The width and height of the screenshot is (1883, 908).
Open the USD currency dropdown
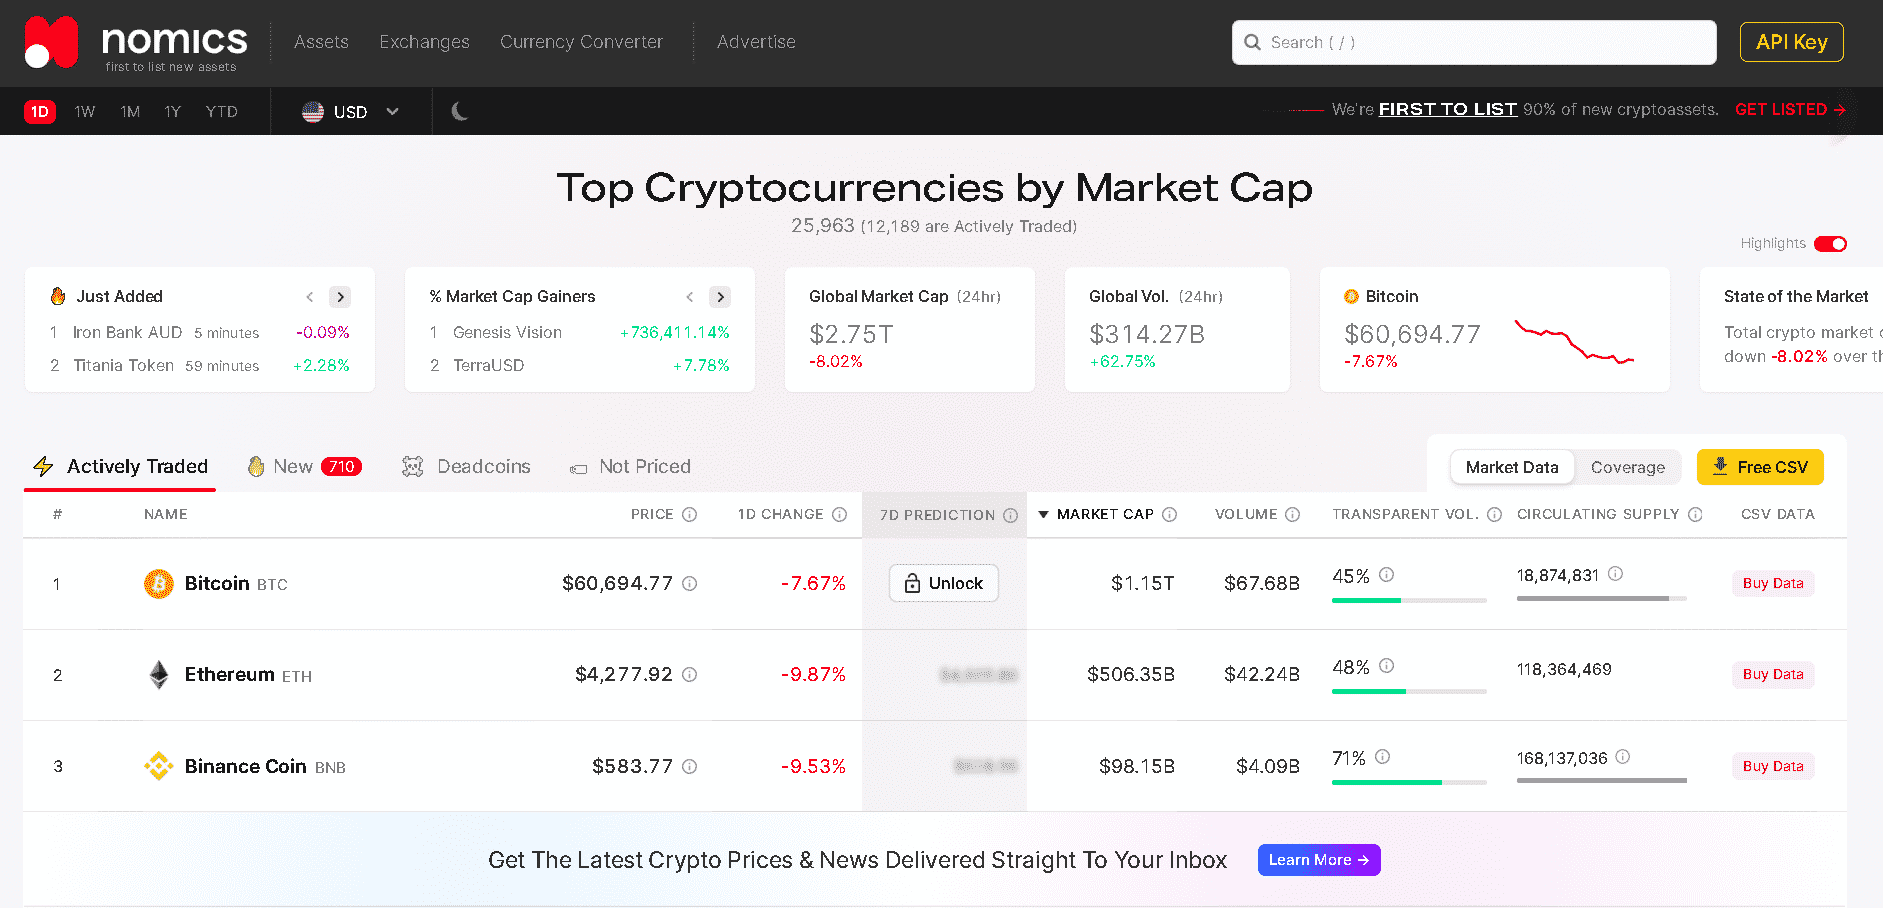(351, 112)
